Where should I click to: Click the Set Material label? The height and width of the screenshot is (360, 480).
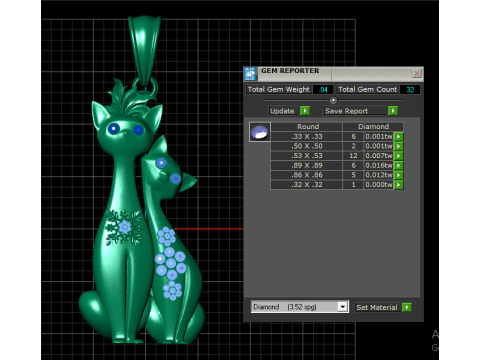(x=377, y=307)
